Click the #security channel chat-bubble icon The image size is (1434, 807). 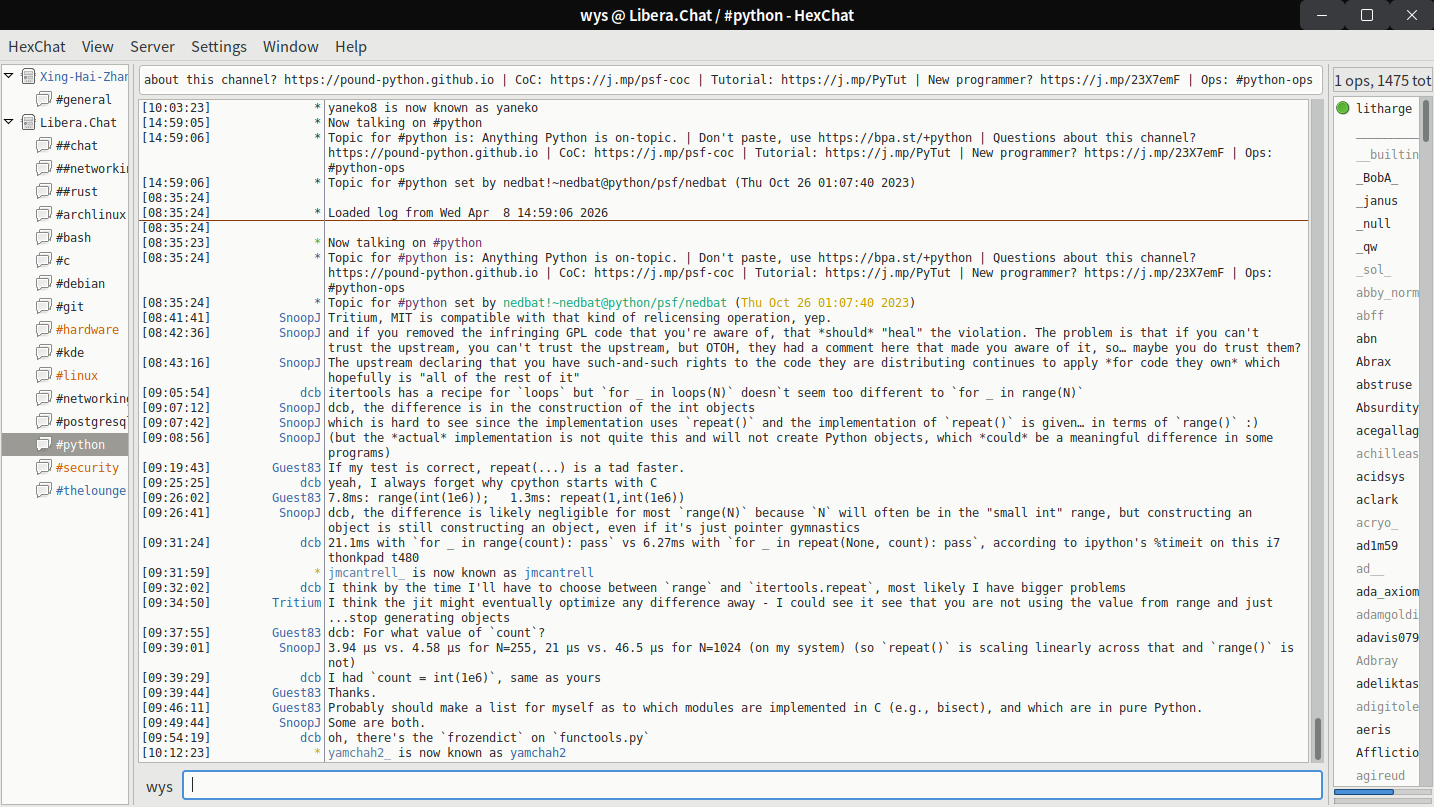point(44,468)
